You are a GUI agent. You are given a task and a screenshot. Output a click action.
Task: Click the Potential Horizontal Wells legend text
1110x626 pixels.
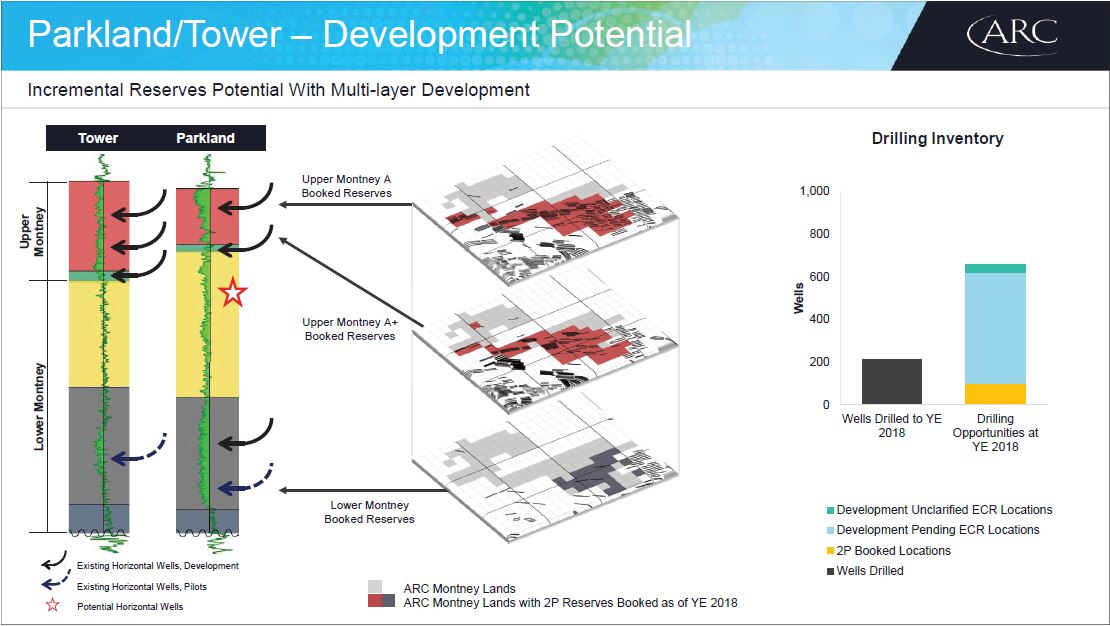[x=130, y=607]
